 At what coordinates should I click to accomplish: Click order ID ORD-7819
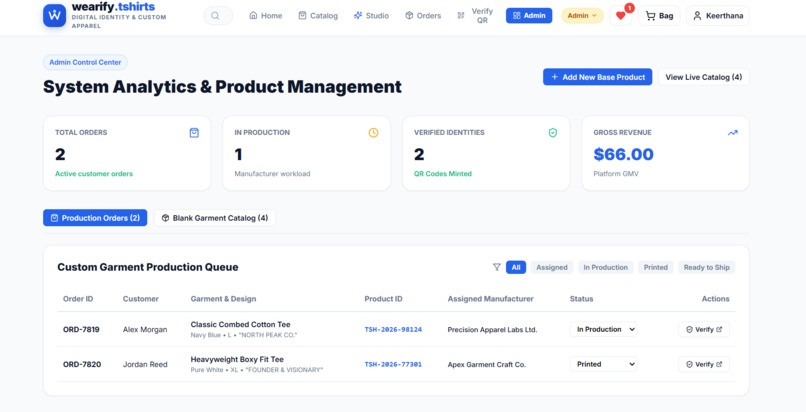[81, 329]
